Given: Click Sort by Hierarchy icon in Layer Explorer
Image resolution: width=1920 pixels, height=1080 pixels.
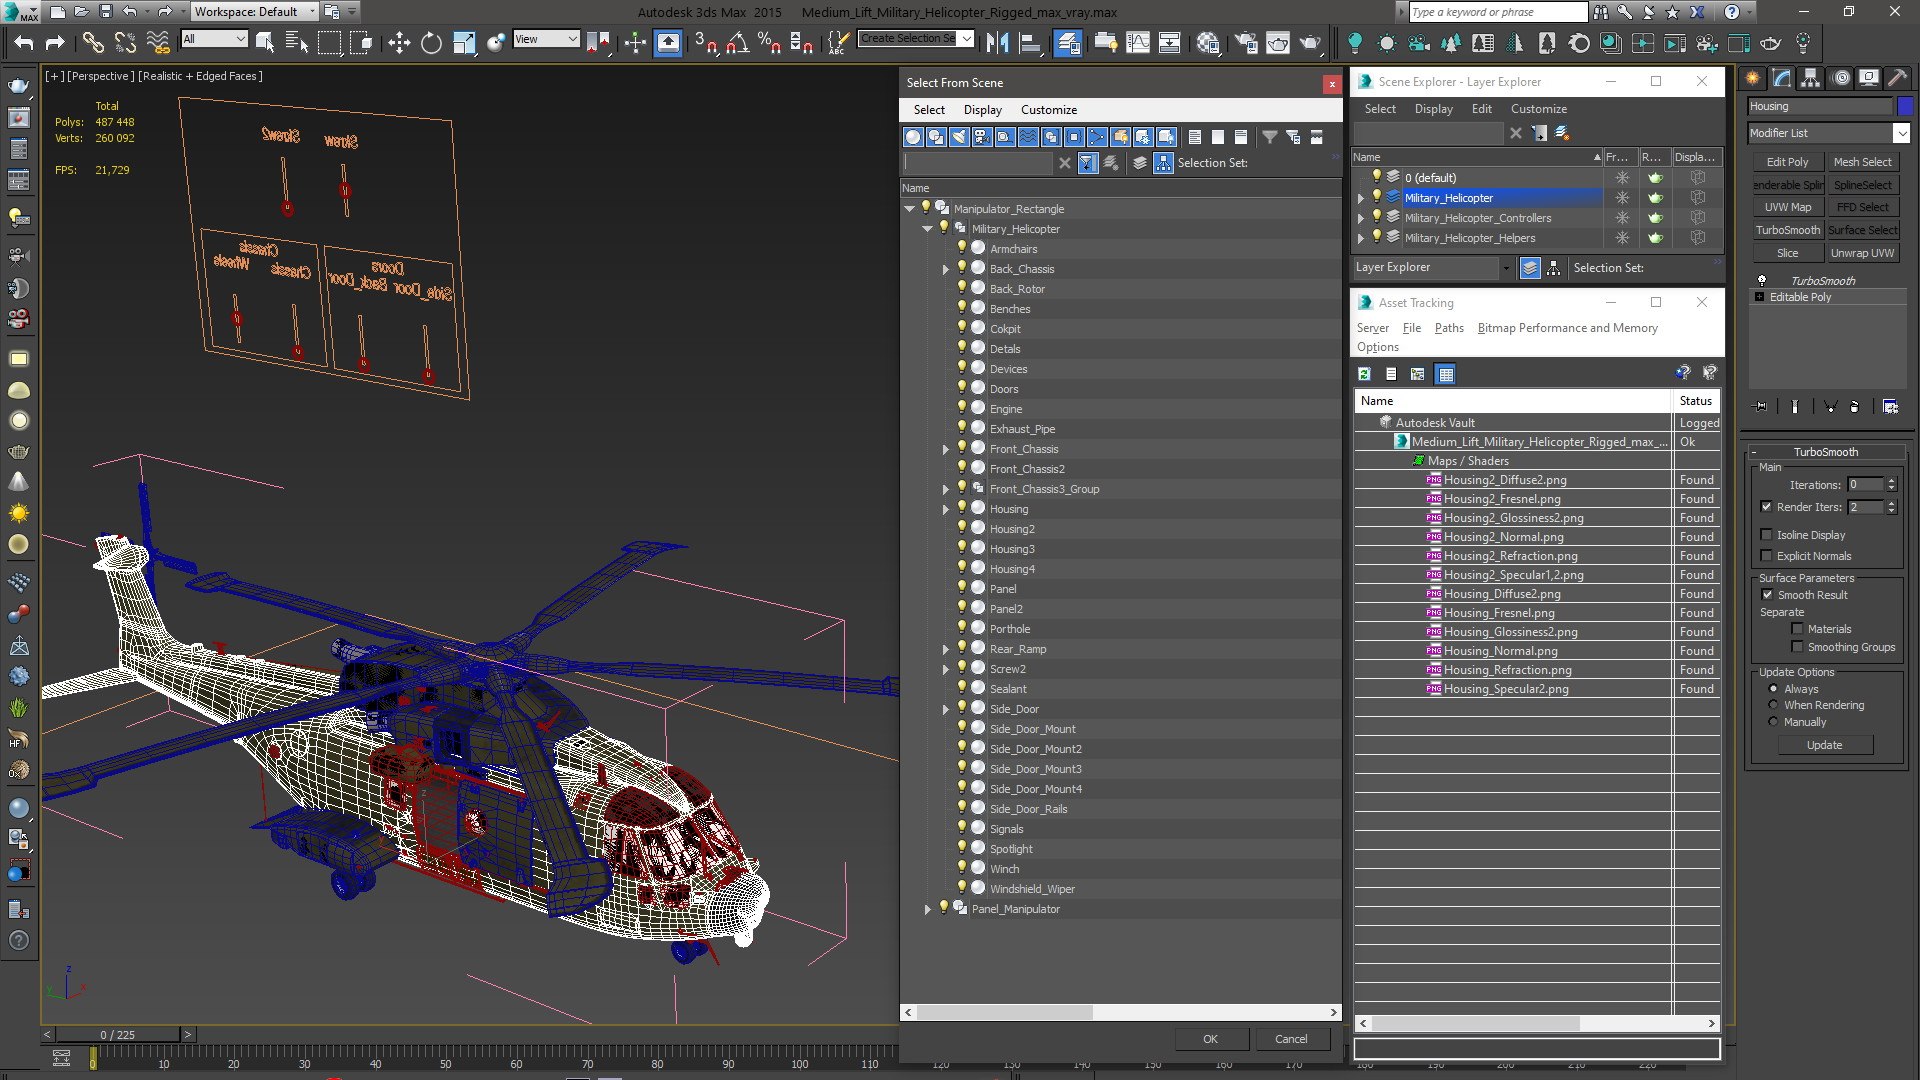Looking at the screenshot, I should tap(1553, 268).
